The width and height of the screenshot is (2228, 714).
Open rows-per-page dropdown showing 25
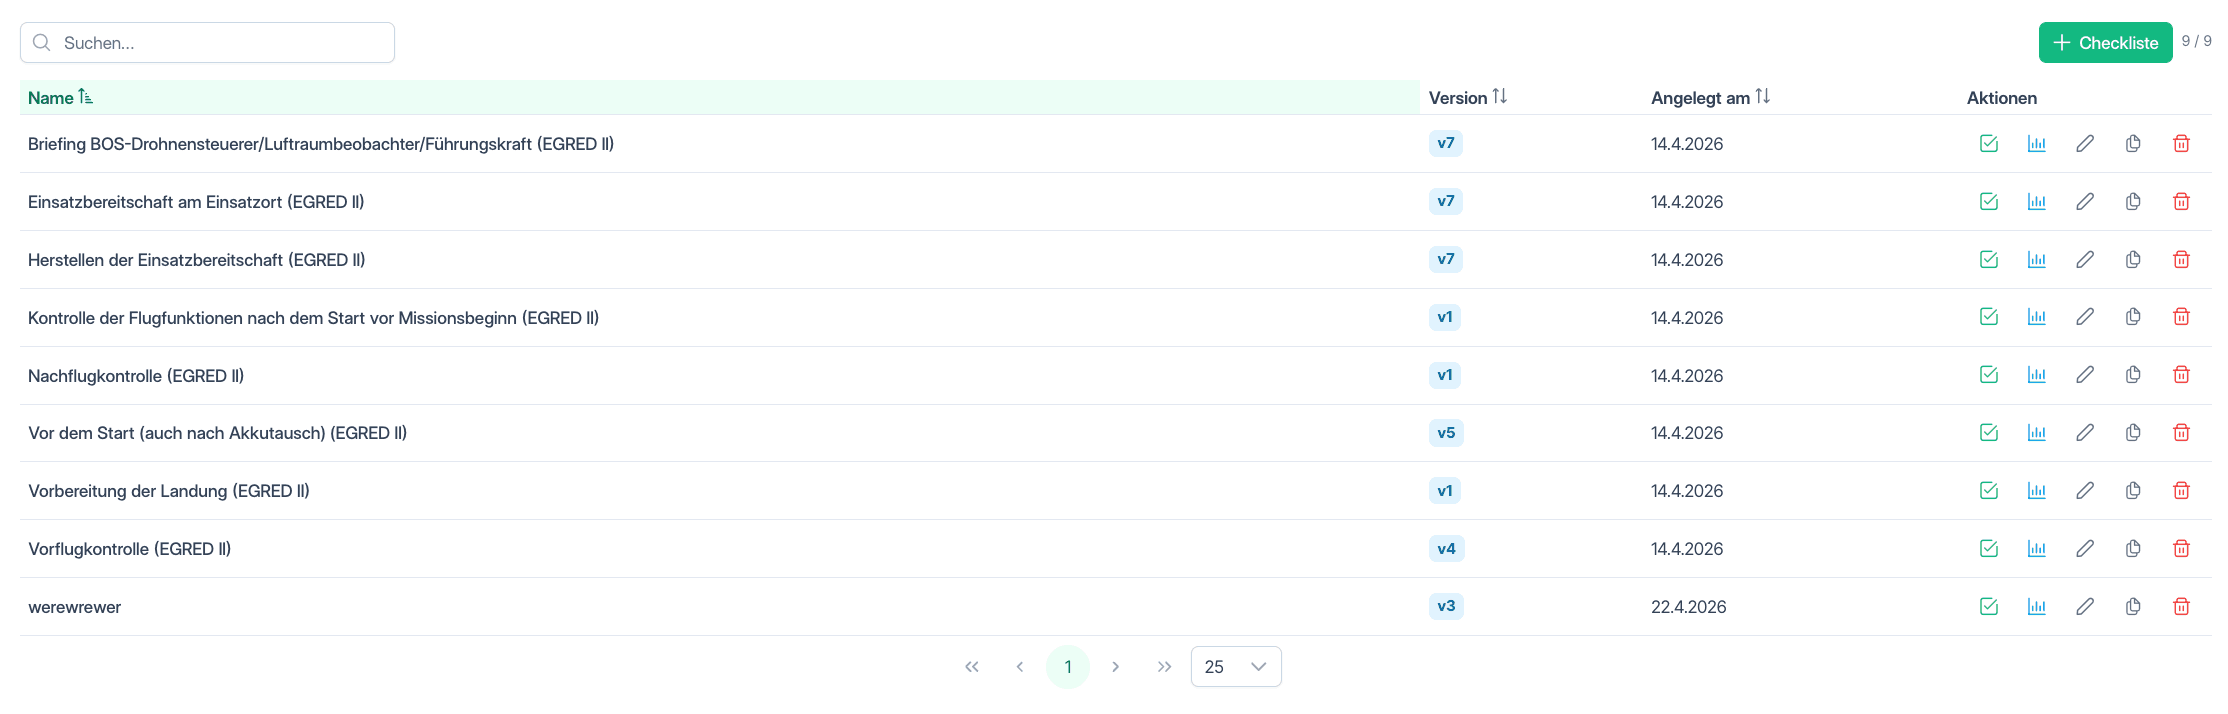1236,666
